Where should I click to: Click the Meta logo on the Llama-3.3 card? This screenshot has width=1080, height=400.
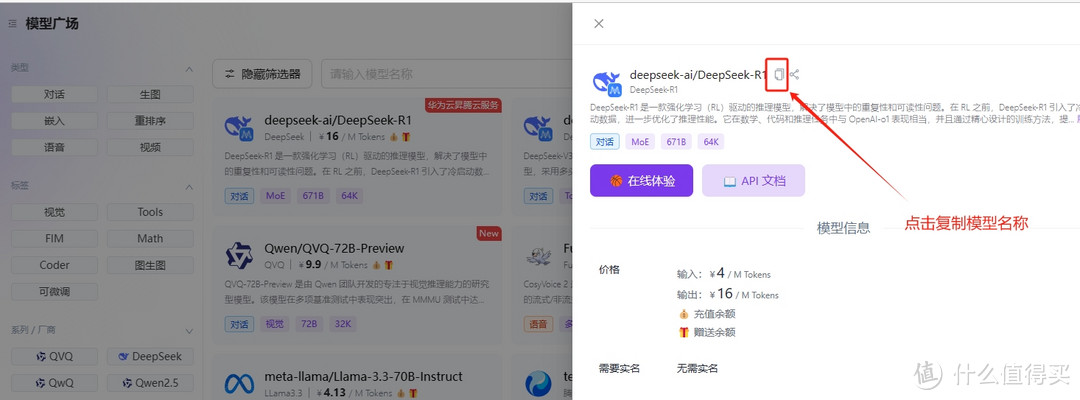click(240, 383)
